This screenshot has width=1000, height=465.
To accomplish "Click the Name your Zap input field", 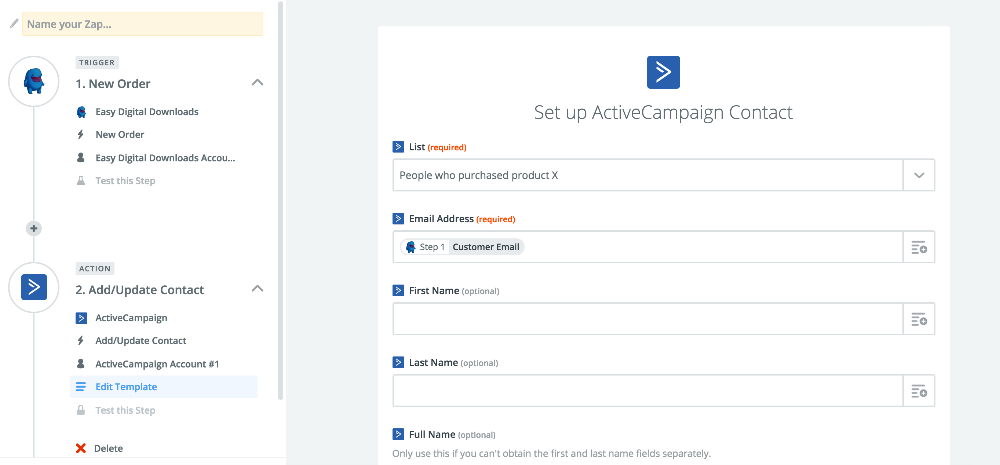I will click(x=142, y=23).
